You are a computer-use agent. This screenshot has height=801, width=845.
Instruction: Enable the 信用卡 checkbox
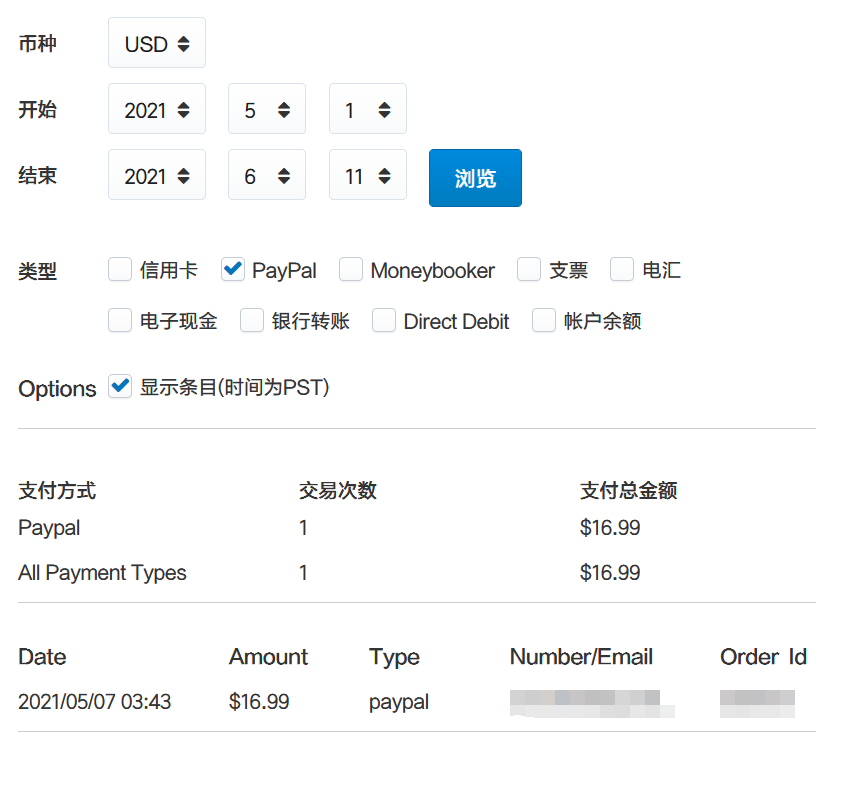(x=121, y=269)
